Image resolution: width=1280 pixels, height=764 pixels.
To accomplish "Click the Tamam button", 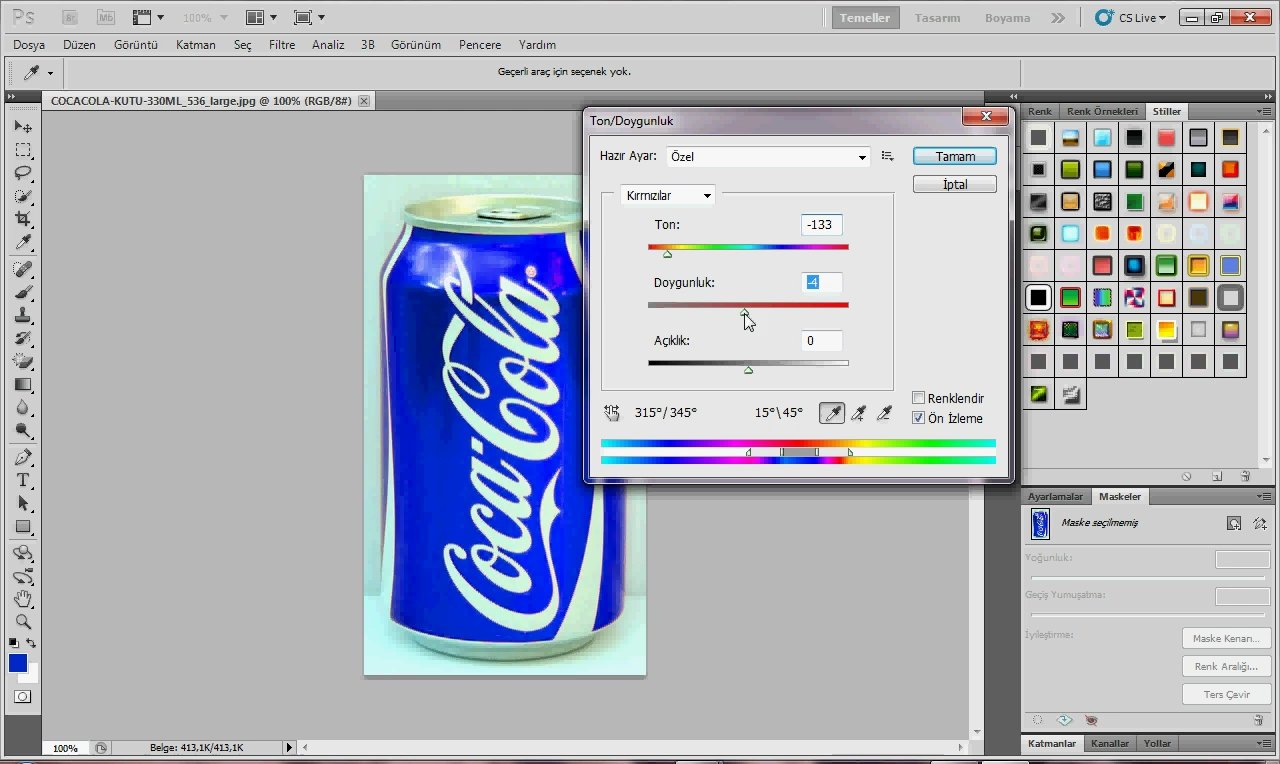I will [x=955, y=156].
